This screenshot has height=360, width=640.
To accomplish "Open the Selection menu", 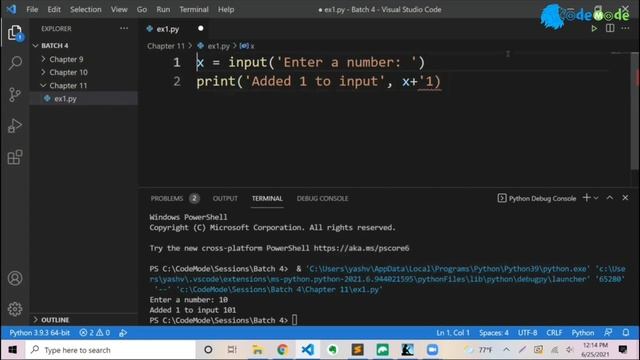I will coord(86,9).
